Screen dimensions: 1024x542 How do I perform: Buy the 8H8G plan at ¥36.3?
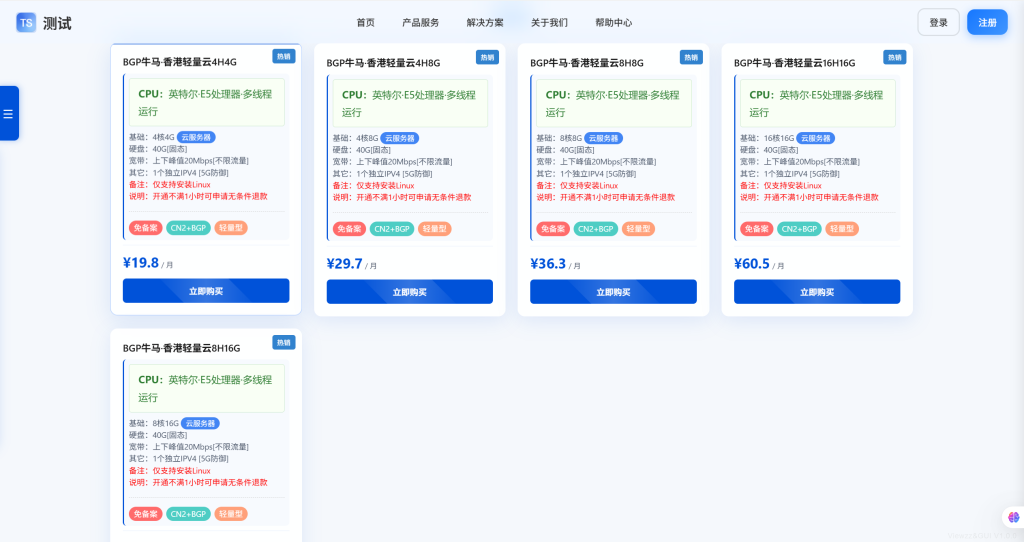click(x=613, y=292)
